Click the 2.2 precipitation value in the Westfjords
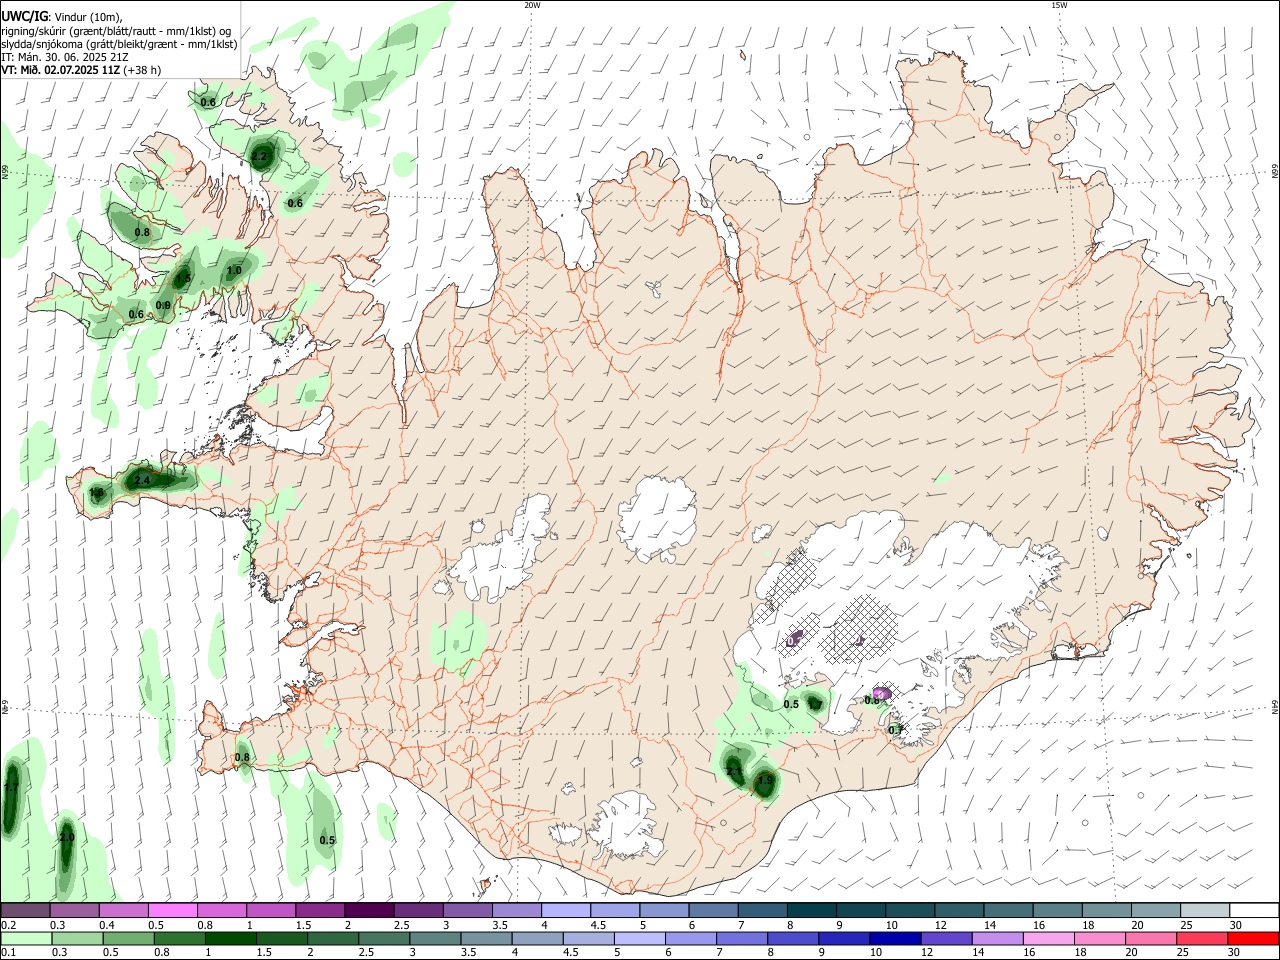1280x960 pixels. pos(260,157)
